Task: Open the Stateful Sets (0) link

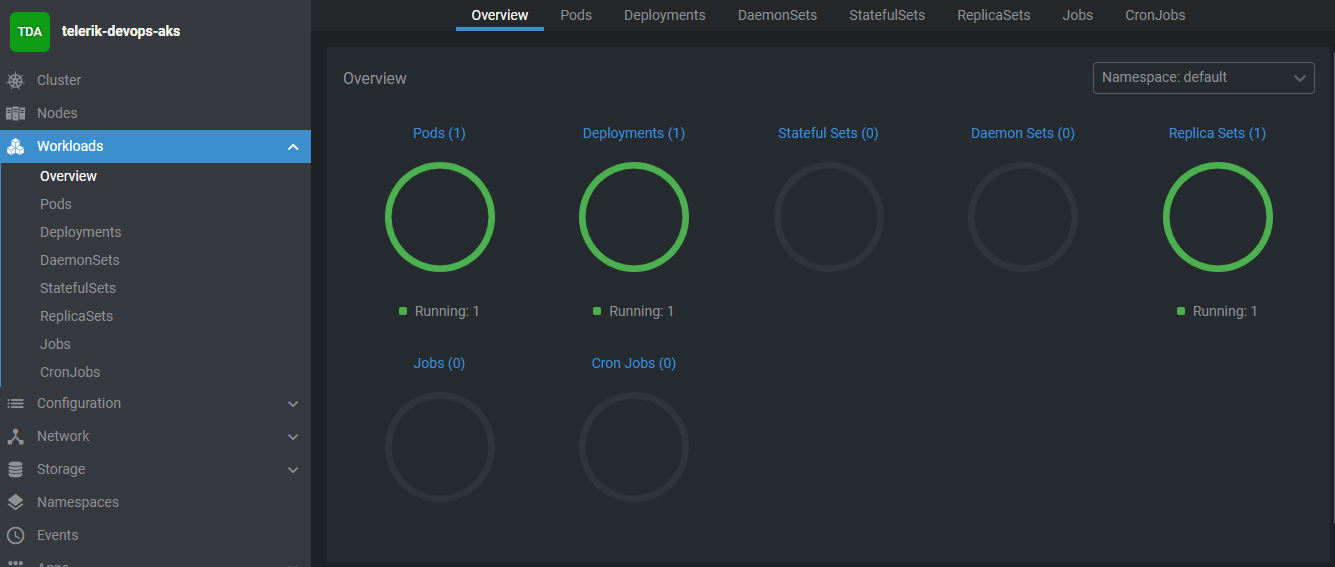Action: coord(828,133)
